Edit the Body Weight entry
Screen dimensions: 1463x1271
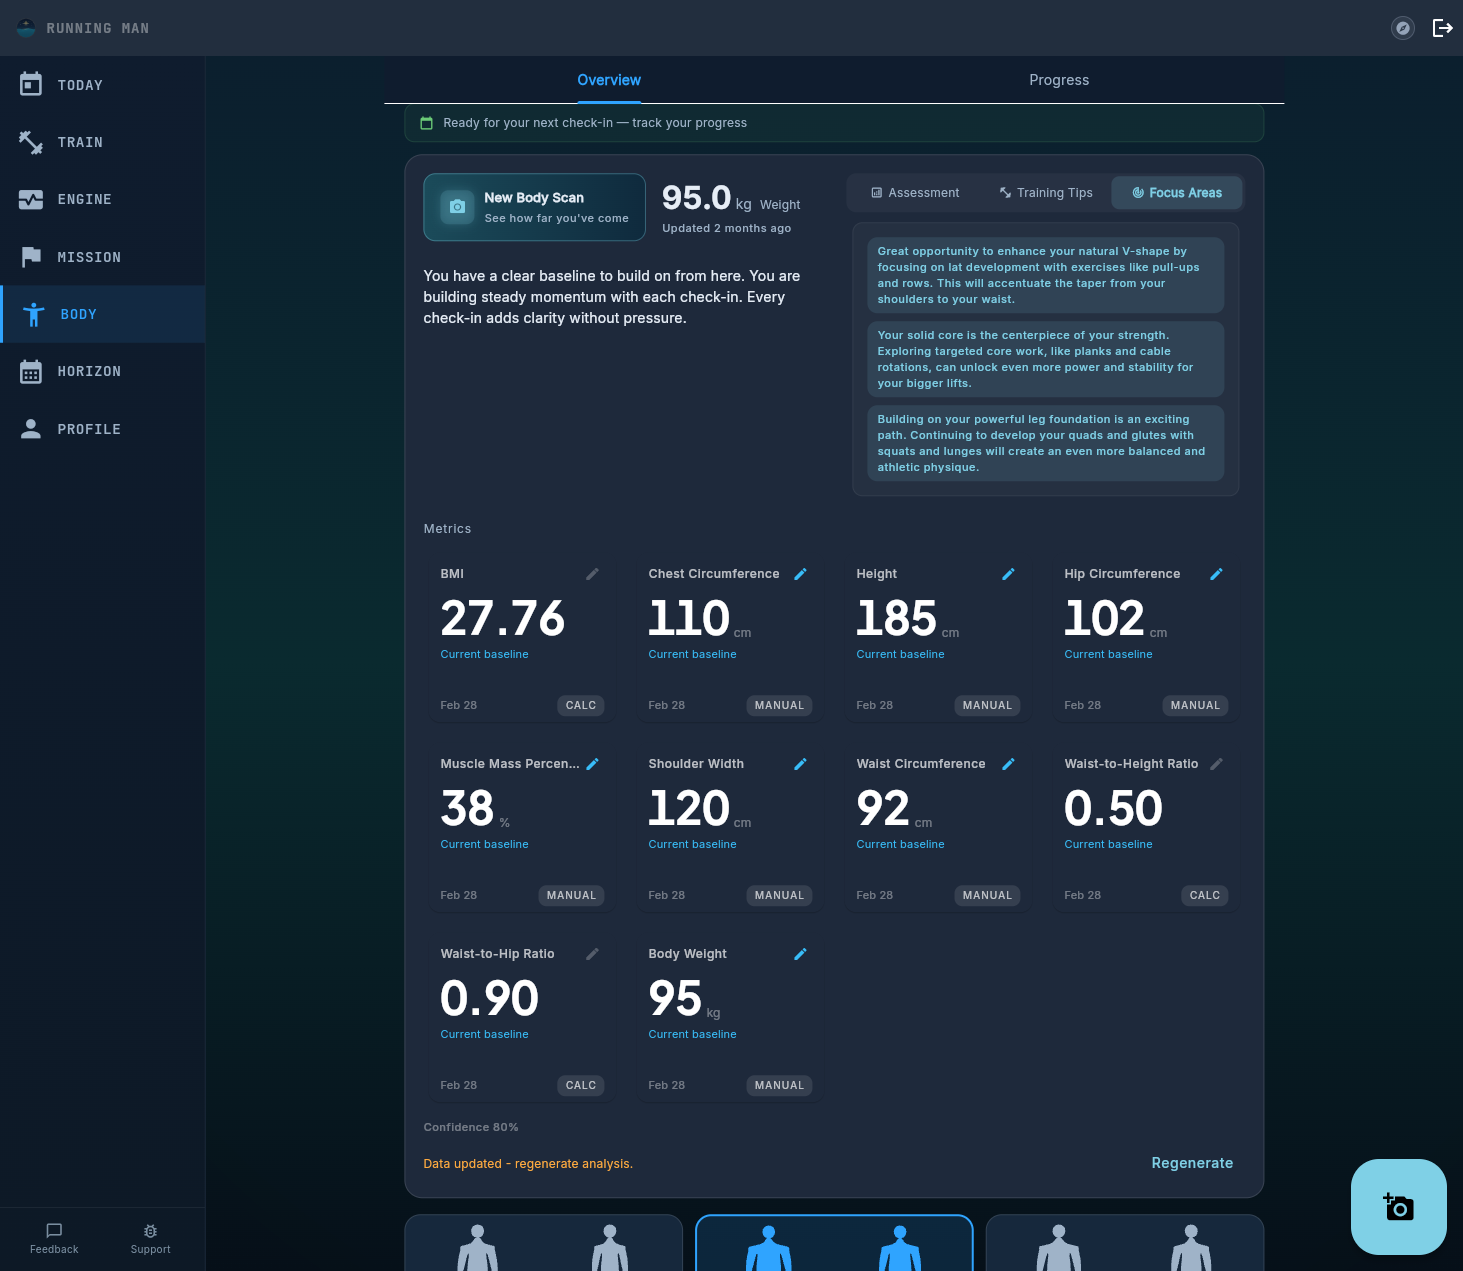point(800,954)
